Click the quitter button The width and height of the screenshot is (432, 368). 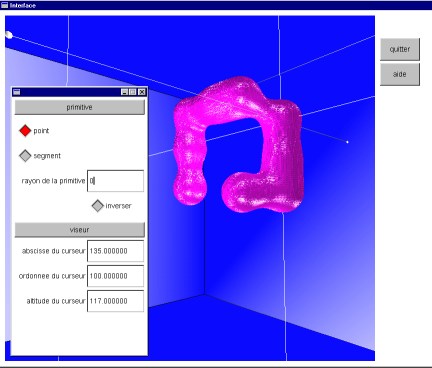tap(400, 49)
